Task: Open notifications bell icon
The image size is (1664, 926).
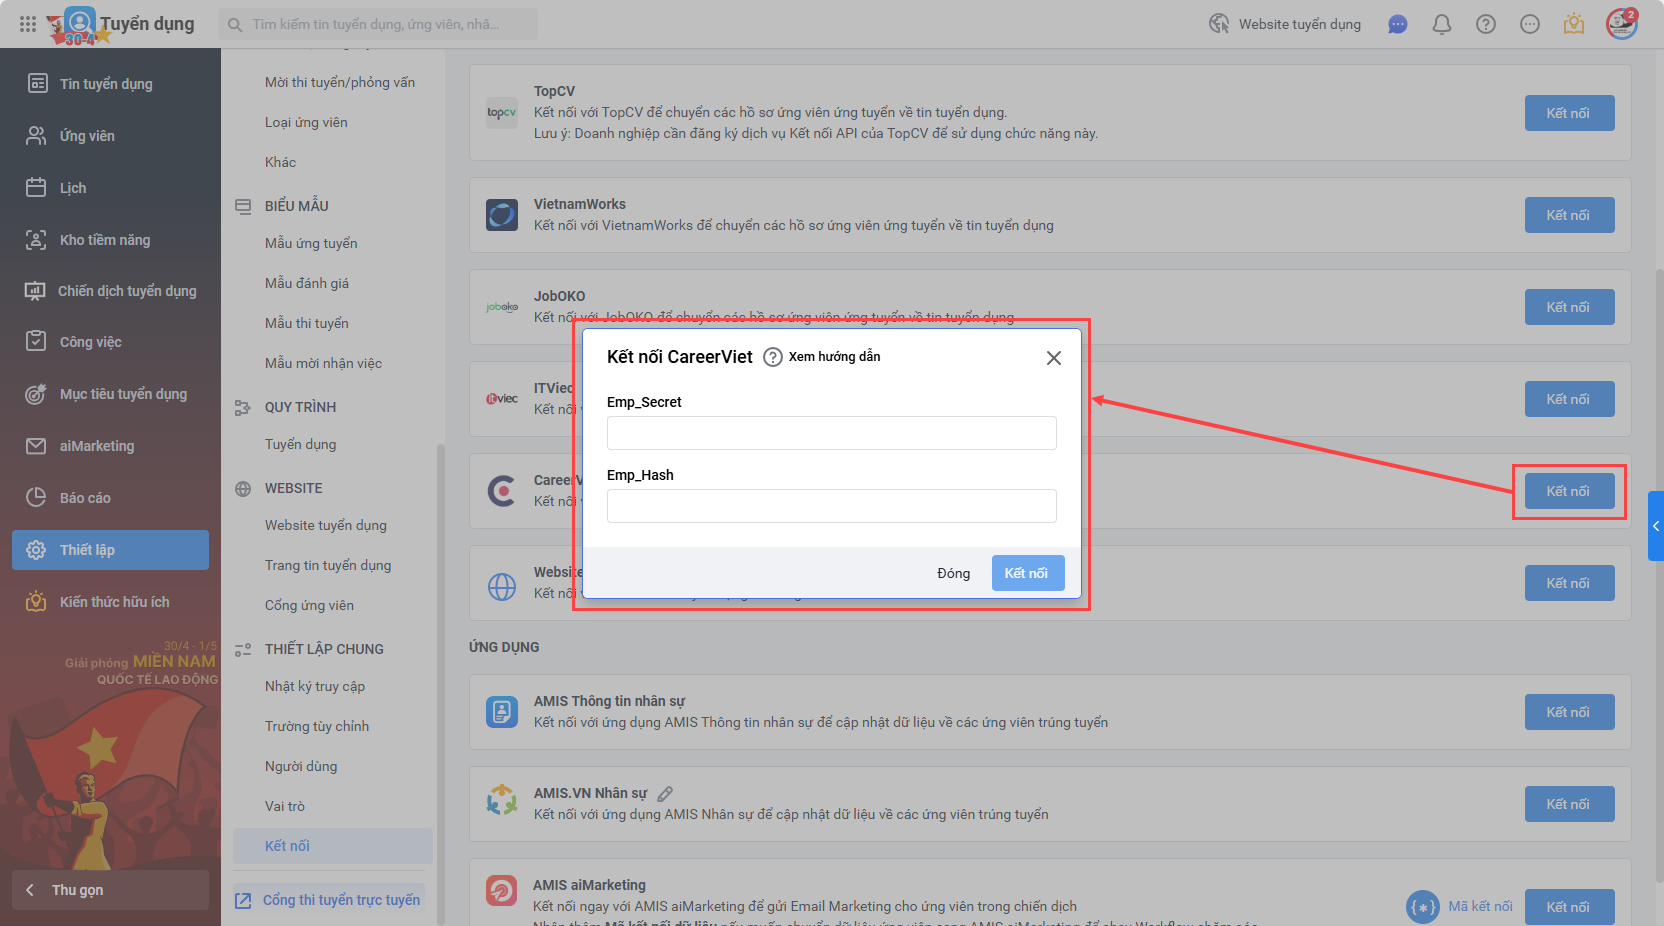Action: [1442, 24]
